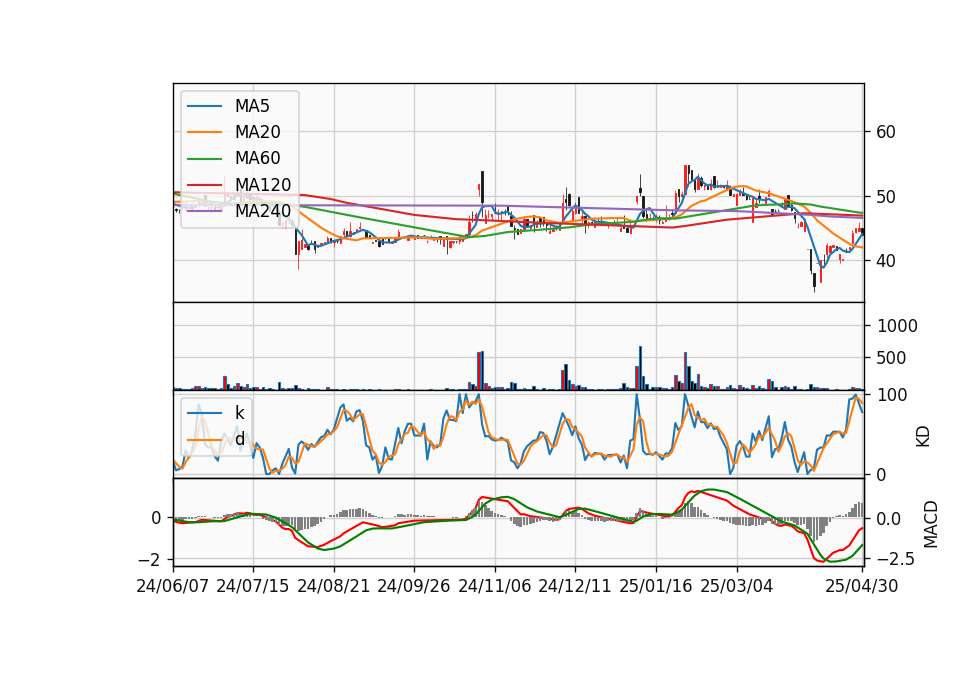Click the 24/11/06 date tick label
Viewport: 960px width, 690px height.
[x=495, y=586]
